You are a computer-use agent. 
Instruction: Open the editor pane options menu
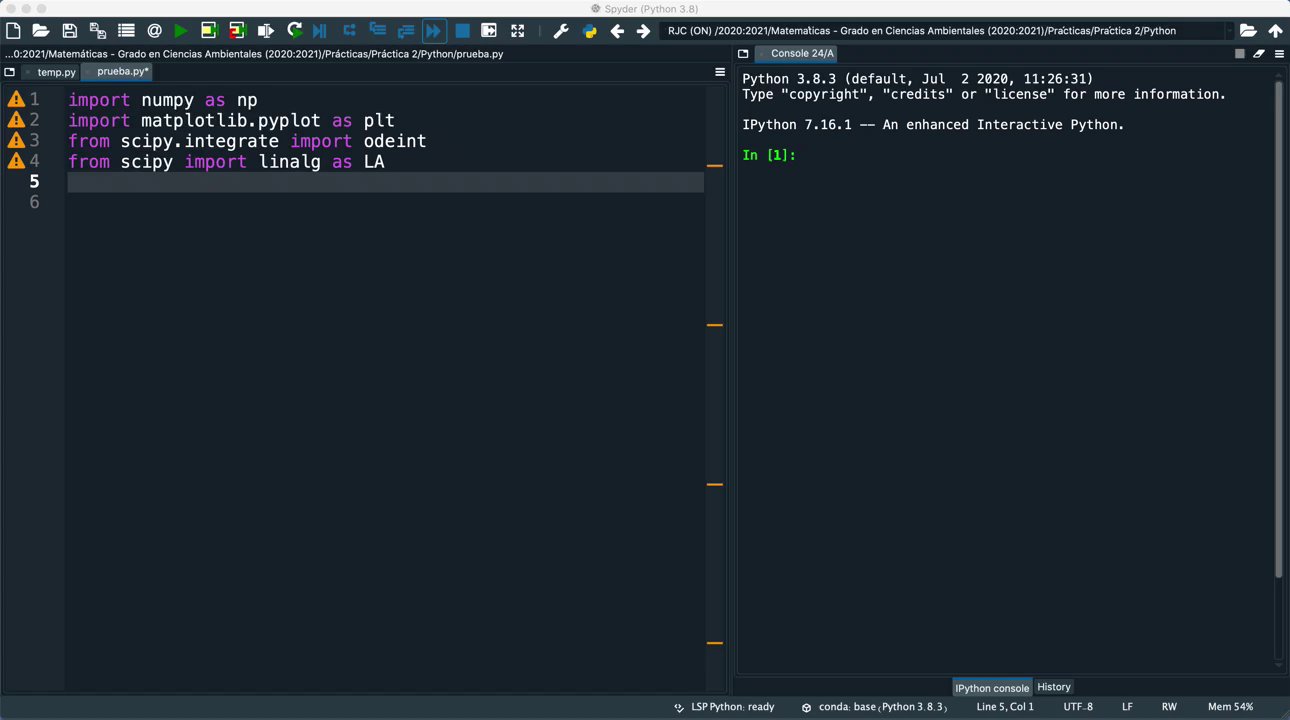point(719,72)
